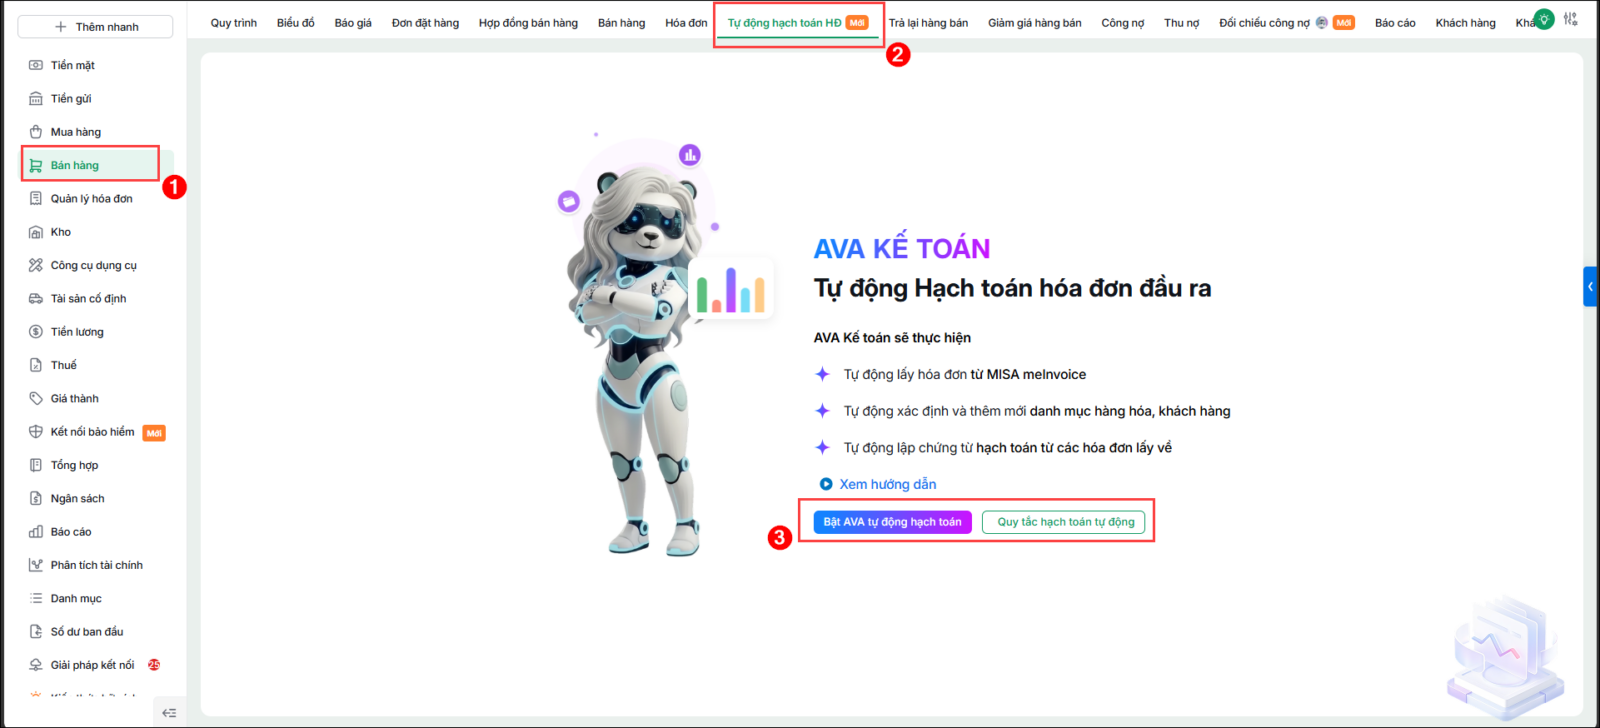Expand the blue side panel arrow
The height and width of the screenshot is (728, 1600).
click(x=1590, y=287)
